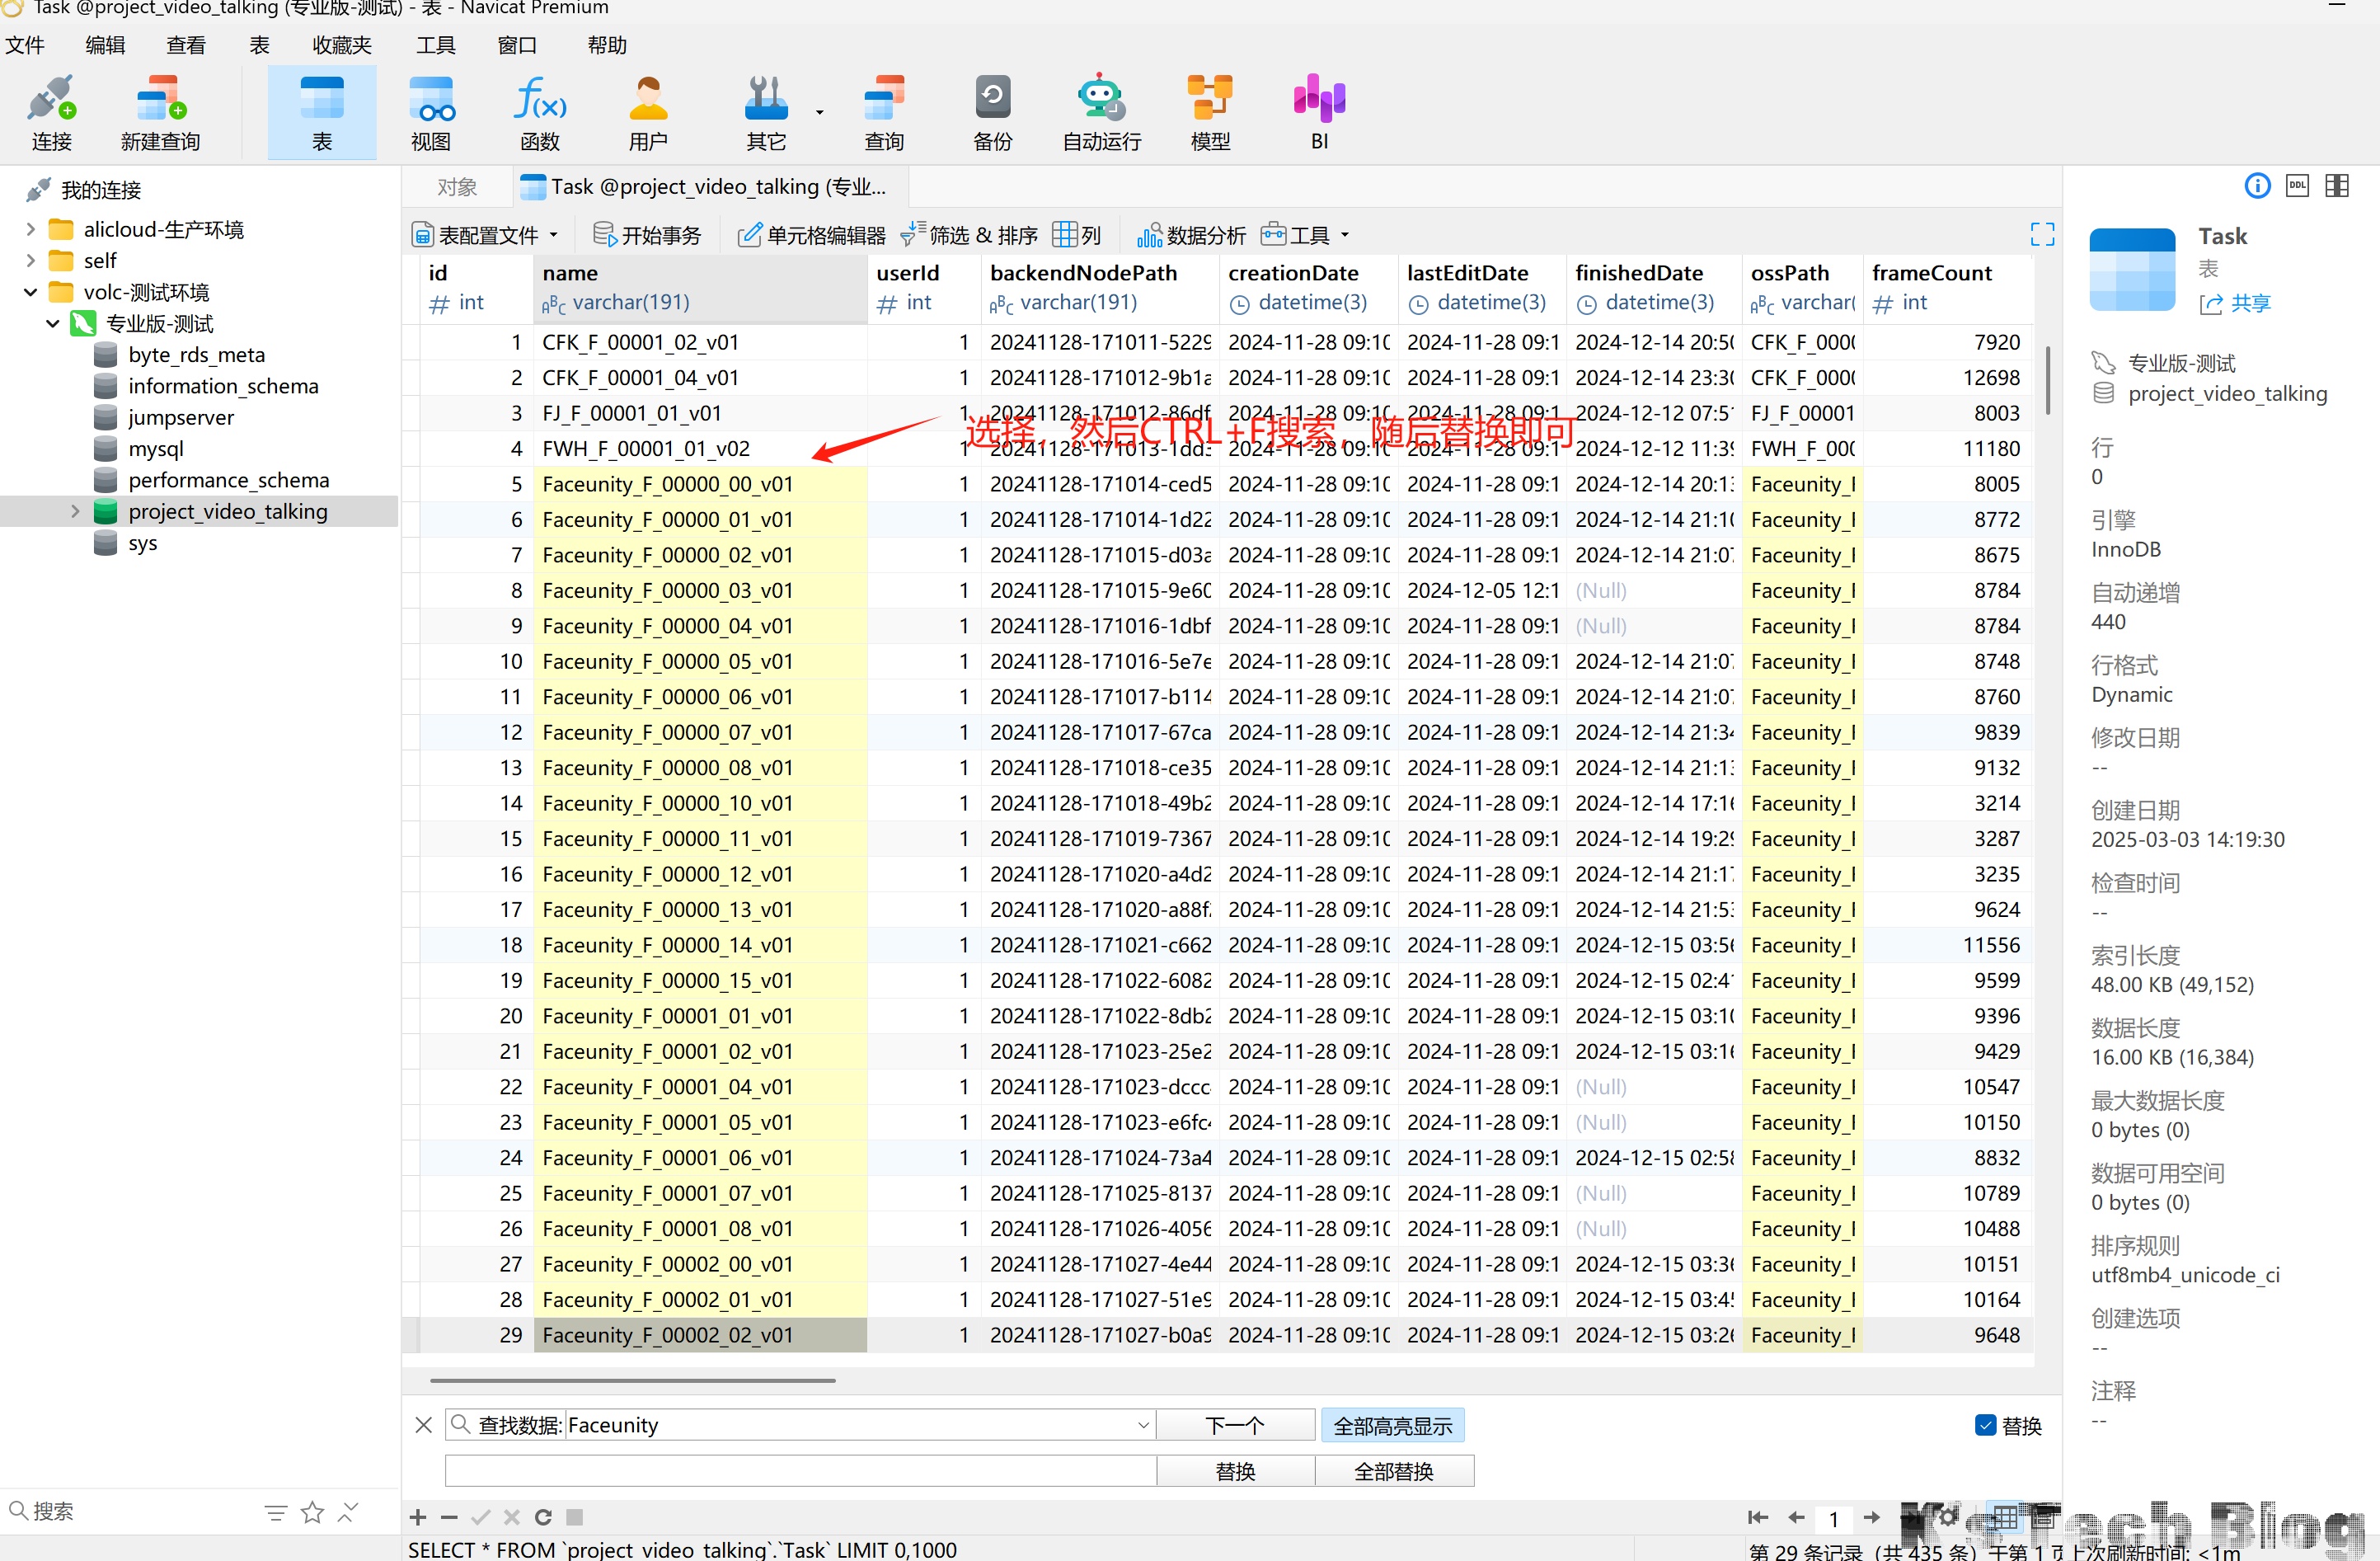Viewport: 2380px width, 1561px height.
Task: Uncheck the Replace (替换) checkbox
Action: (1985, 1425)
